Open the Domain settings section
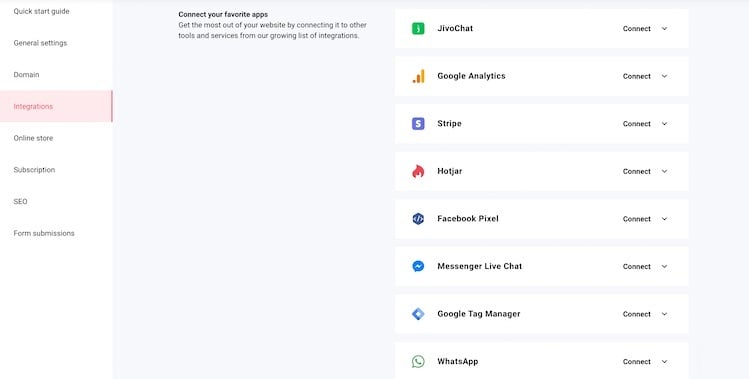This screenshot has width=749, height=379. (x=26, y=75)
